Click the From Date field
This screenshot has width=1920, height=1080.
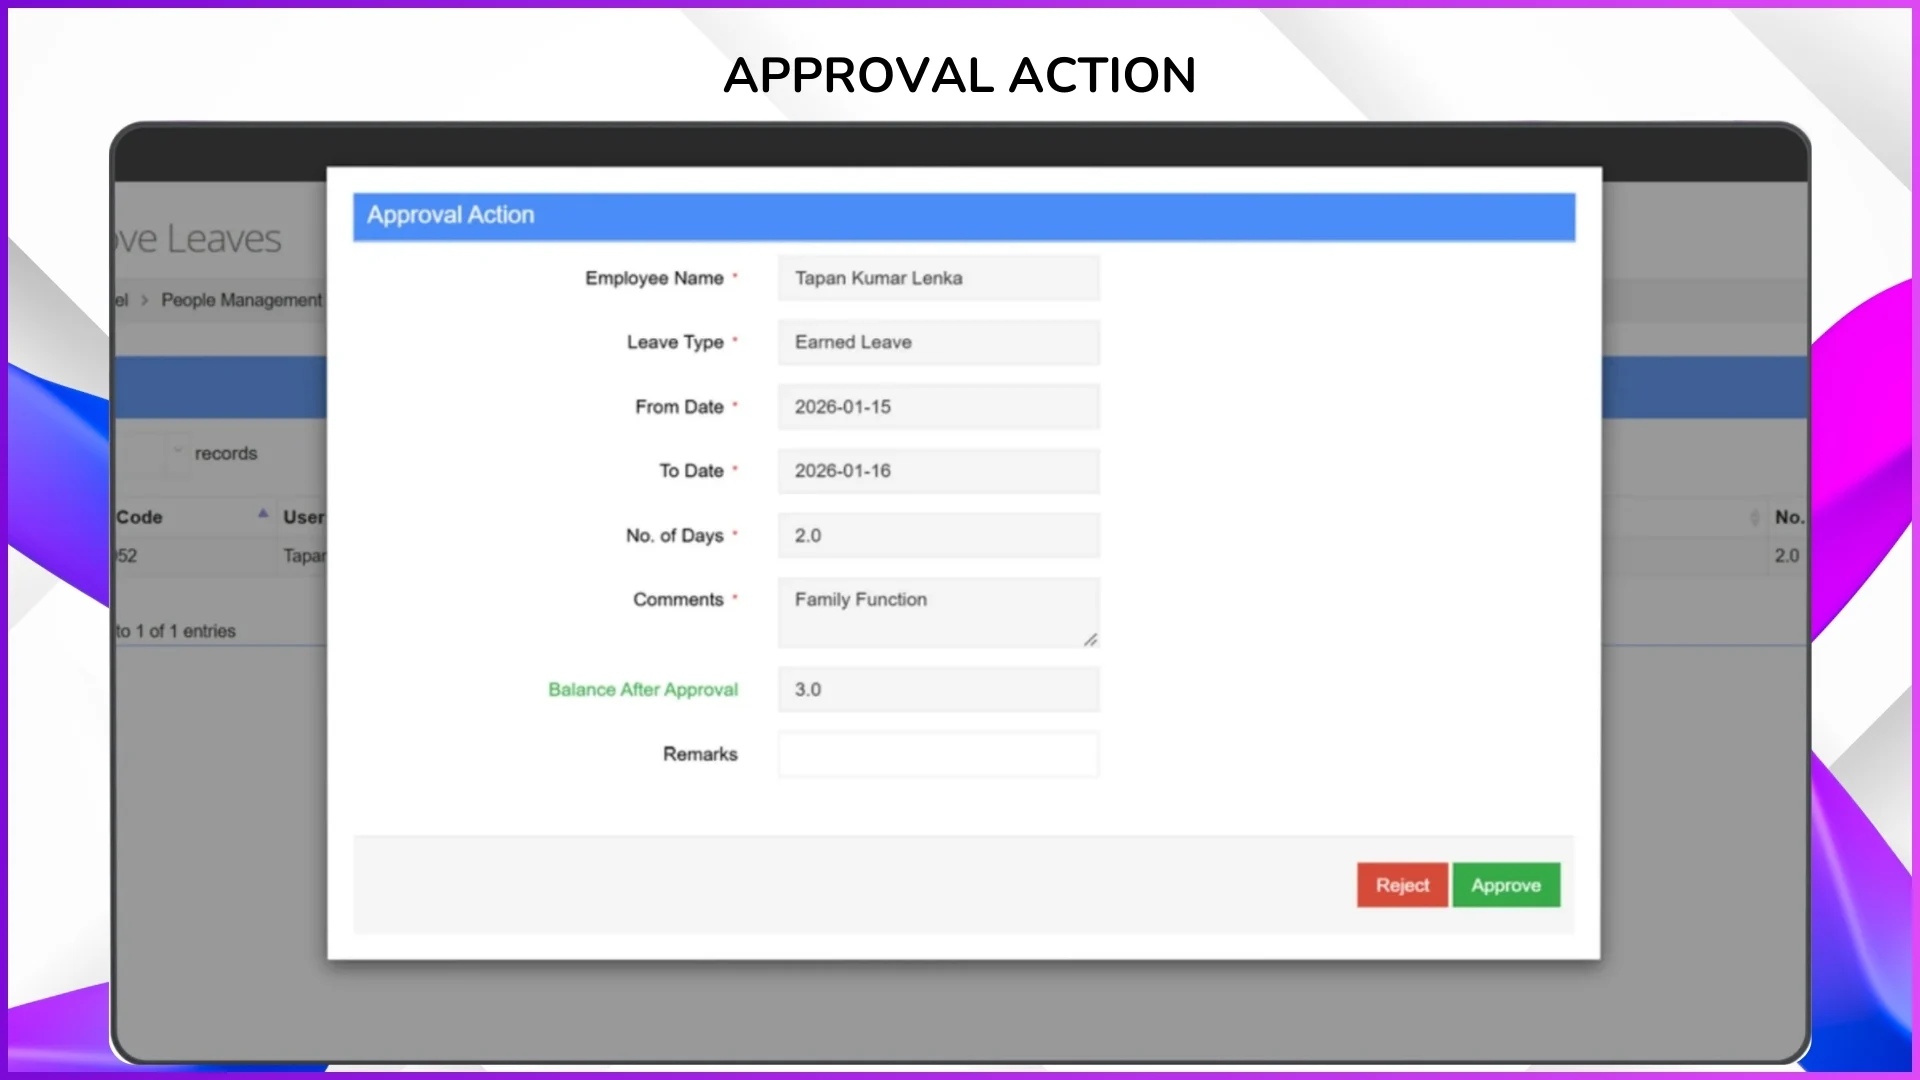click(x=937, y=407)
